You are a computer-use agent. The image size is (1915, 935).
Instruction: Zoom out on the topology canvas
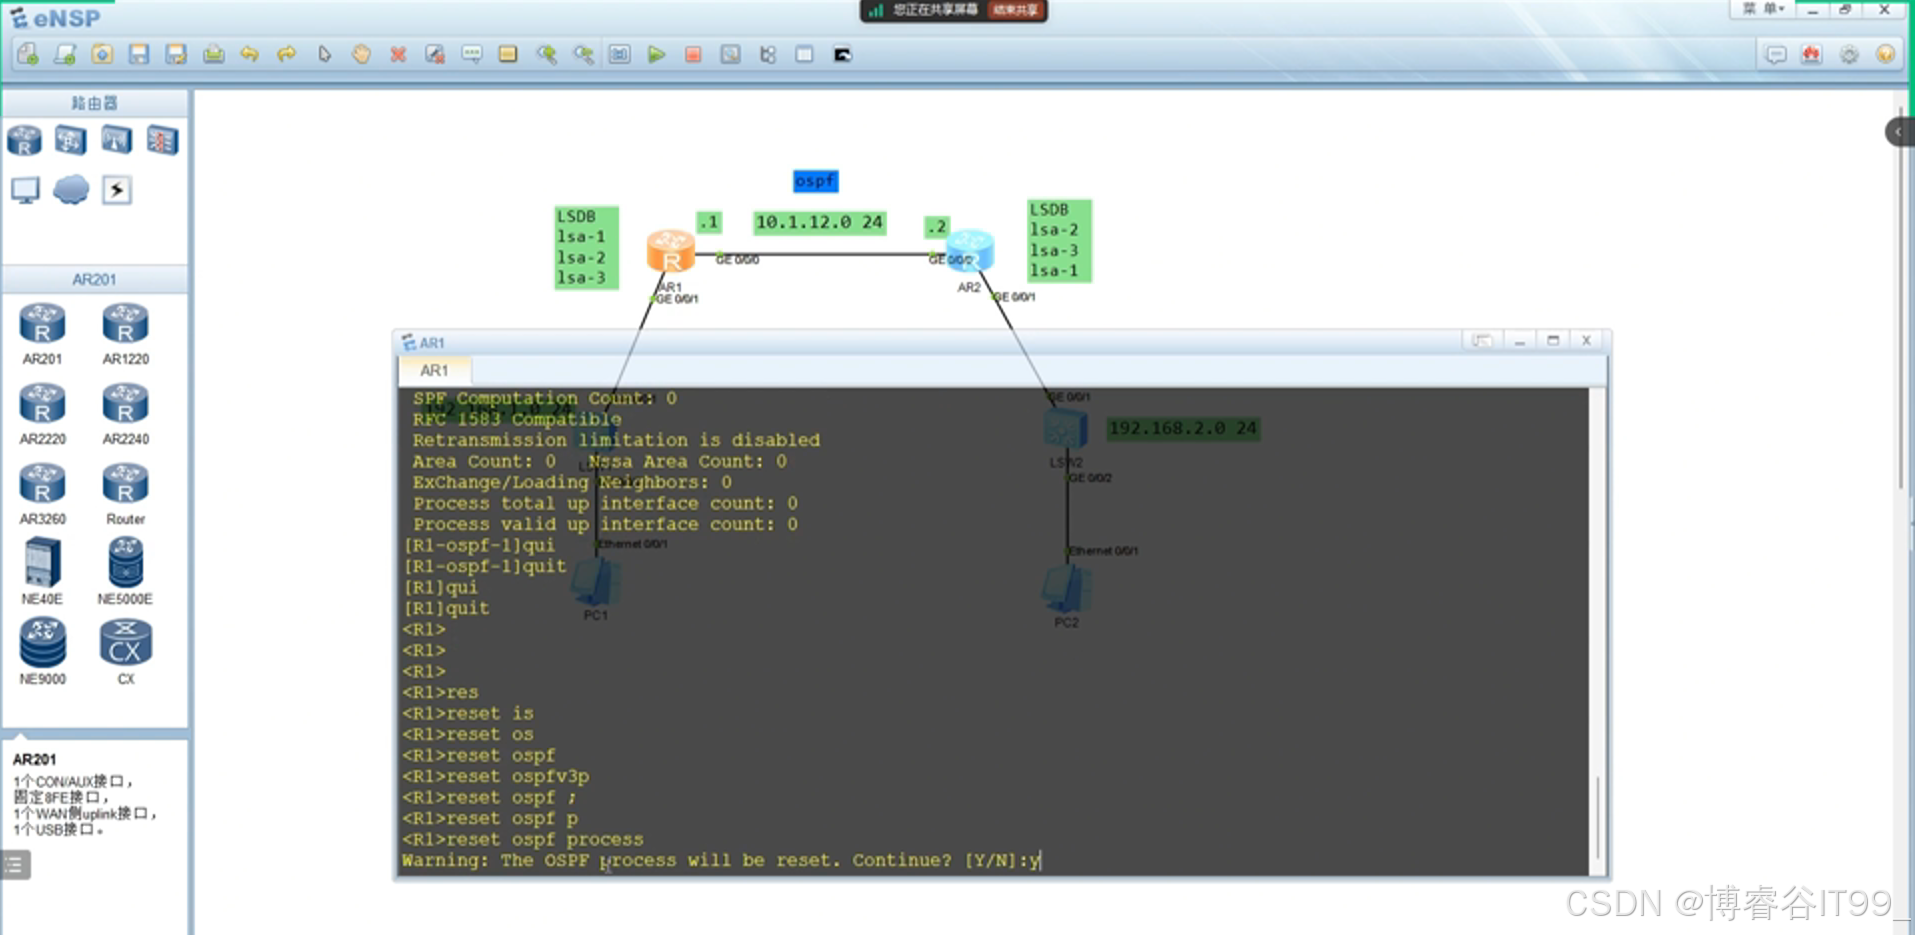[583, 55]
